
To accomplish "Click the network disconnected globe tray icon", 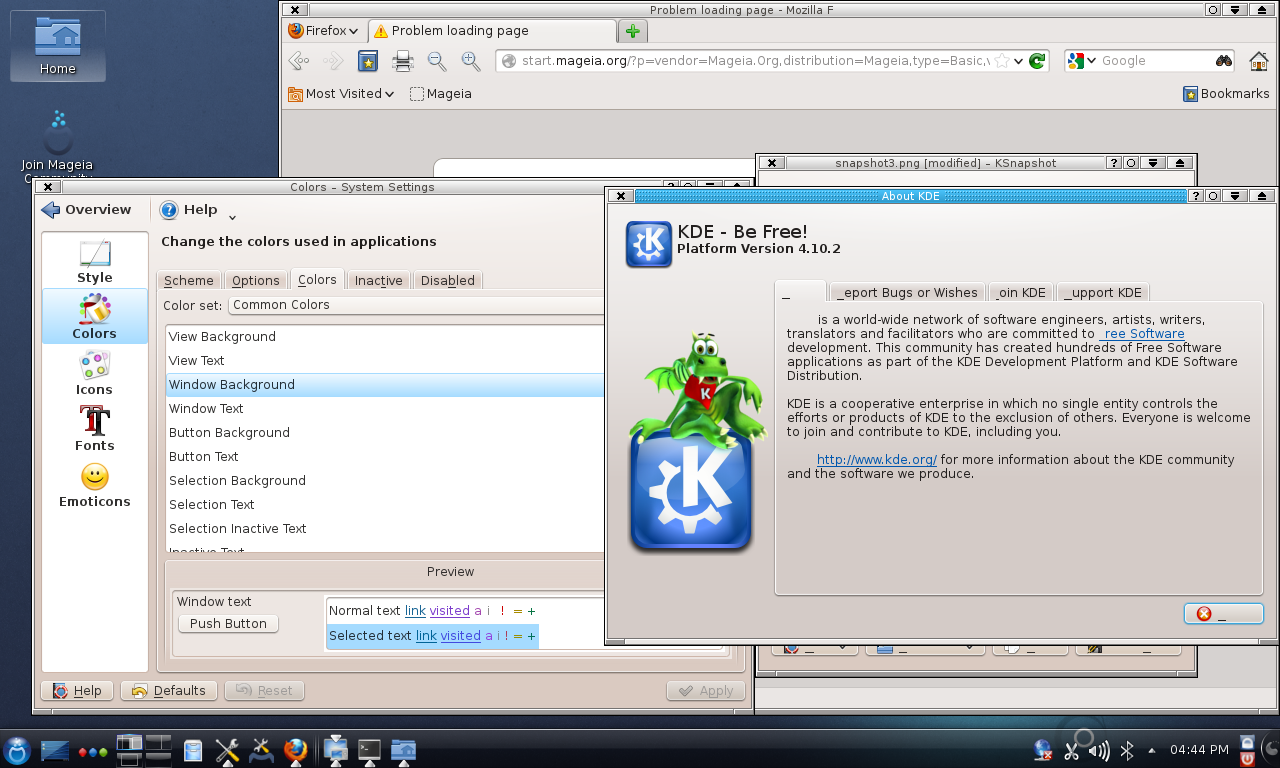I will pyautogui.click(x=1043, y=750).
